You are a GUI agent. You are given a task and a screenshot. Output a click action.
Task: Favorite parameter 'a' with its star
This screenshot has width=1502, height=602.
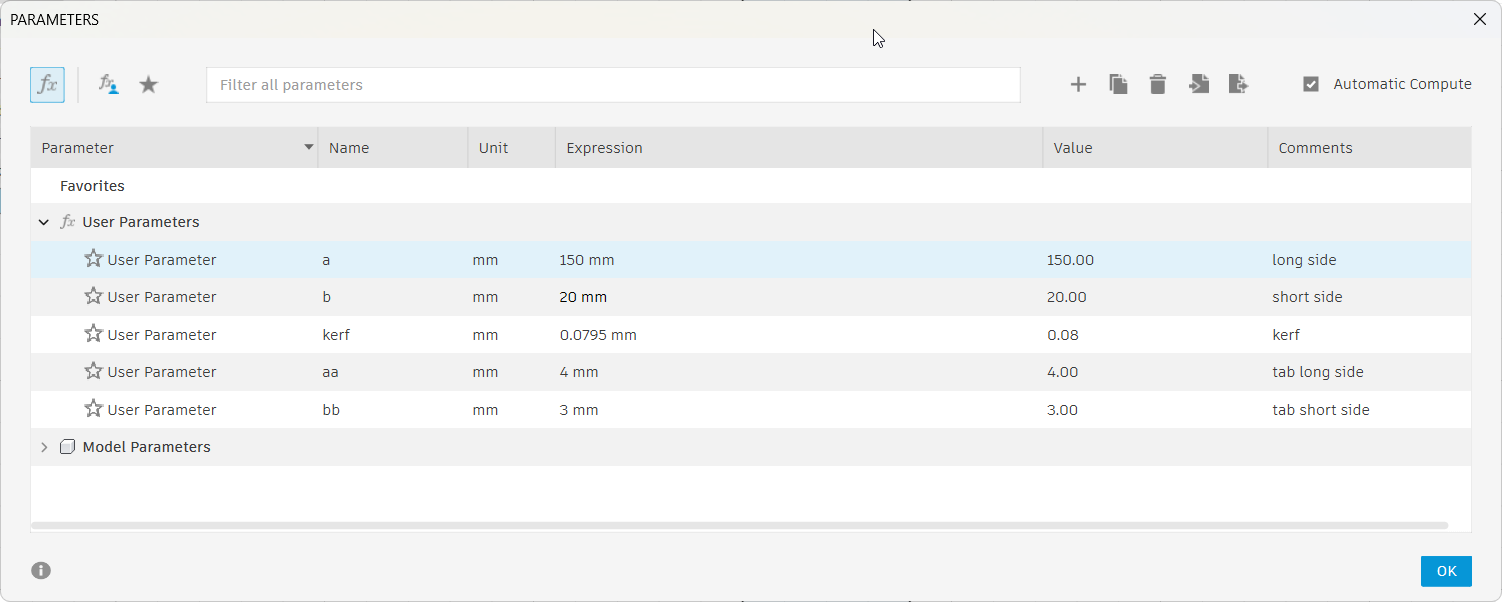point(93,259)
